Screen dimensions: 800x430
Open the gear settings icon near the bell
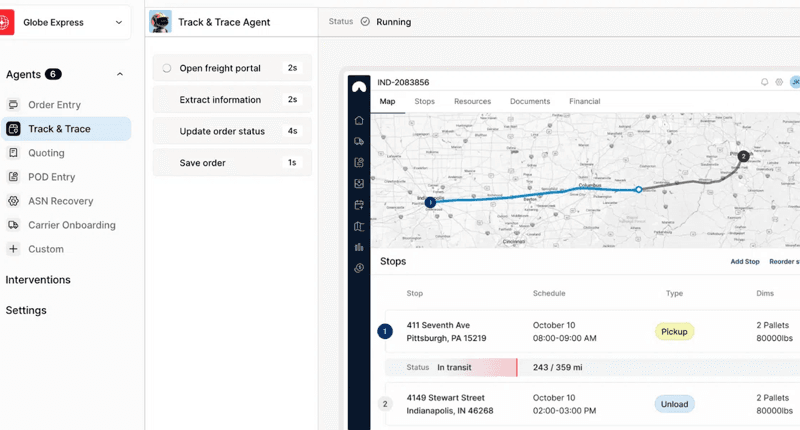point(779,82)
